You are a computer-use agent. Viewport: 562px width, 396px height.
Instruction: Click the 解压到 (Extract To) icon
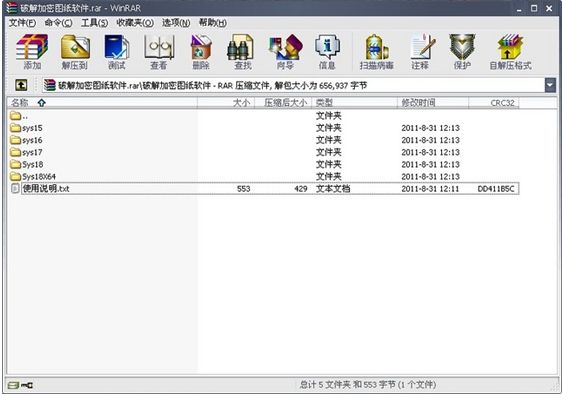[x=75, y=52]
